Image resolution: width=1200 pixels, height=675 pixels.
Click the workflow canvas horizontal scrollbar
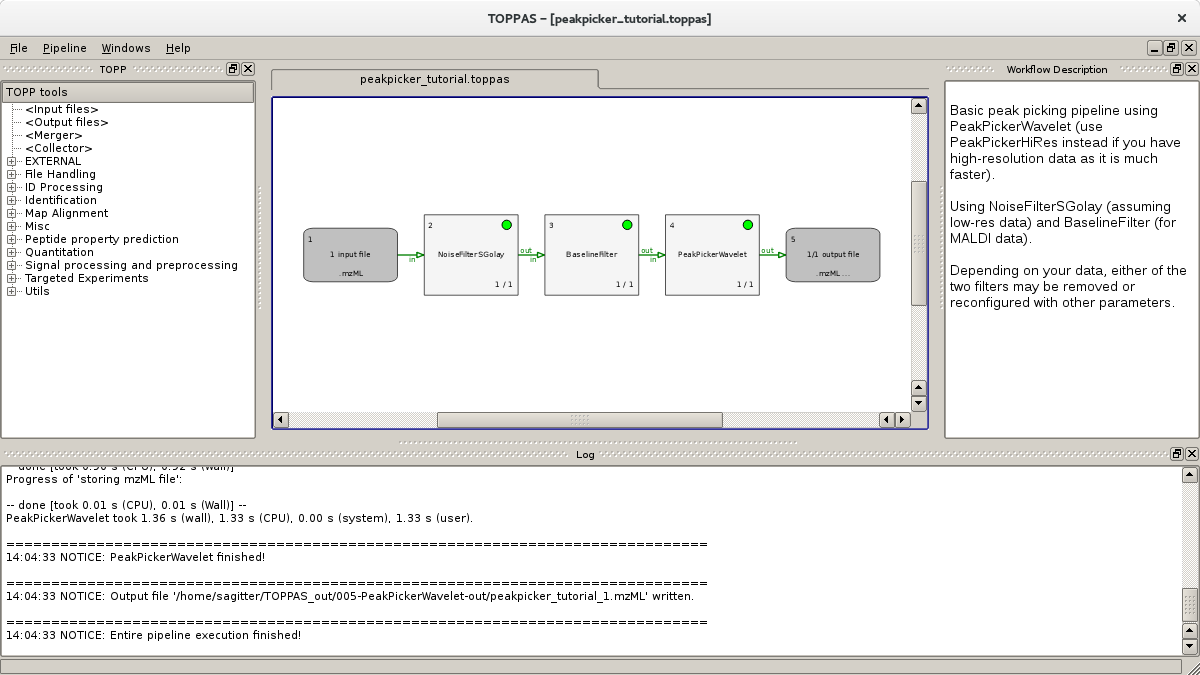(580, 419)
